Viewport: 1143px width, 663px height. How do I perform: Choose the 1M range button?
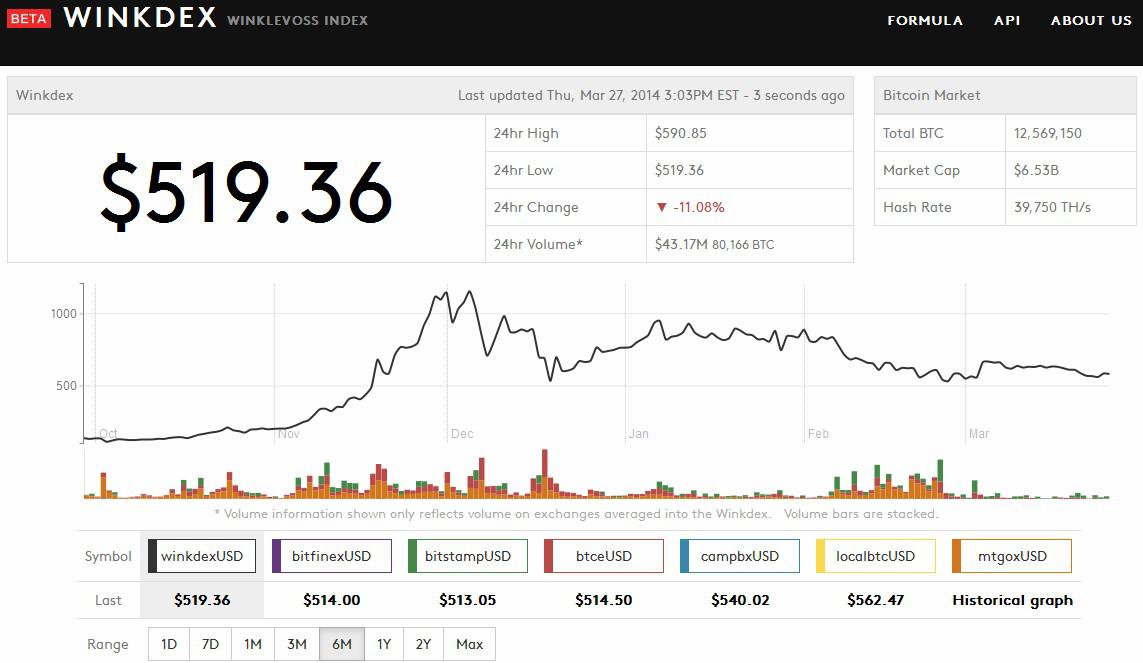(x=253, y=644)
